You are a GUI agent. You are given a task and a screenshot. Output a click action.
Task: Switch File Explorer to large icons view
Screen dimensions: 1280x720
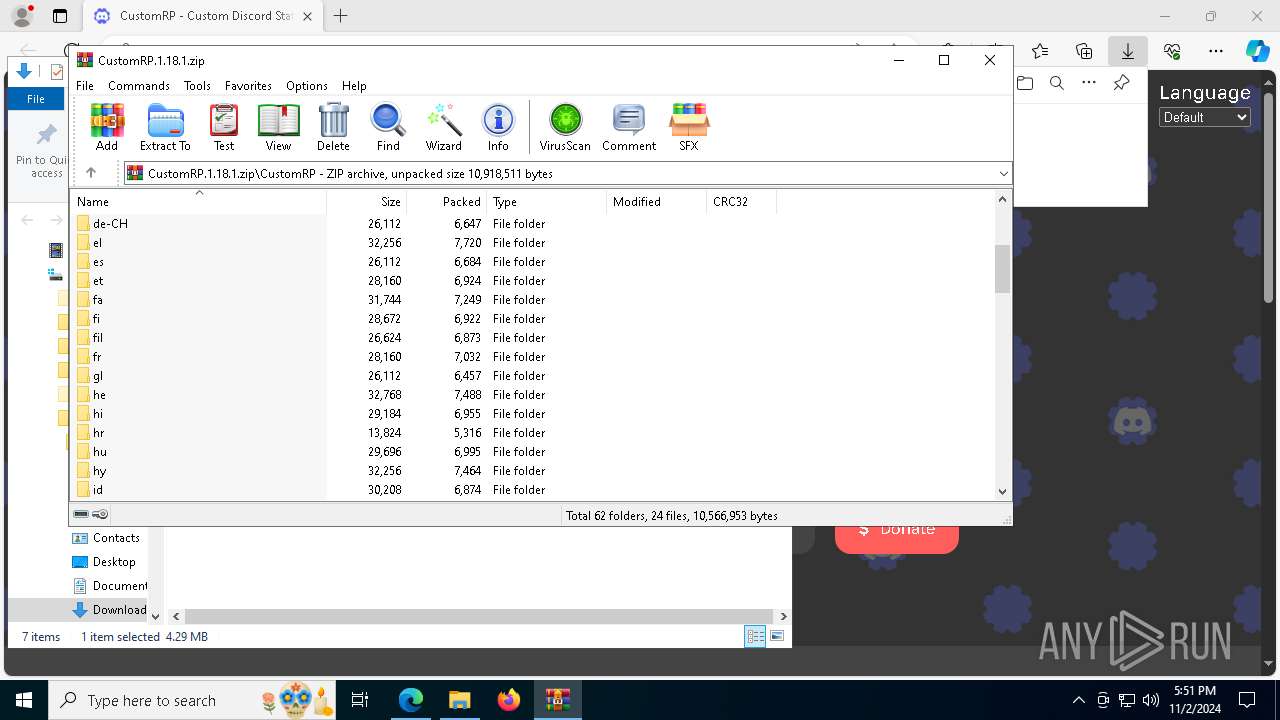(777, 636)
